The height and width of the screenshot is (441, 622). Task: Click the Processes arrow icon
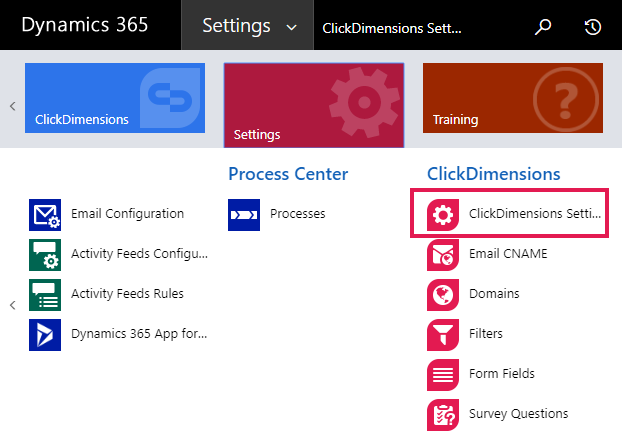[x=244, y=215]
